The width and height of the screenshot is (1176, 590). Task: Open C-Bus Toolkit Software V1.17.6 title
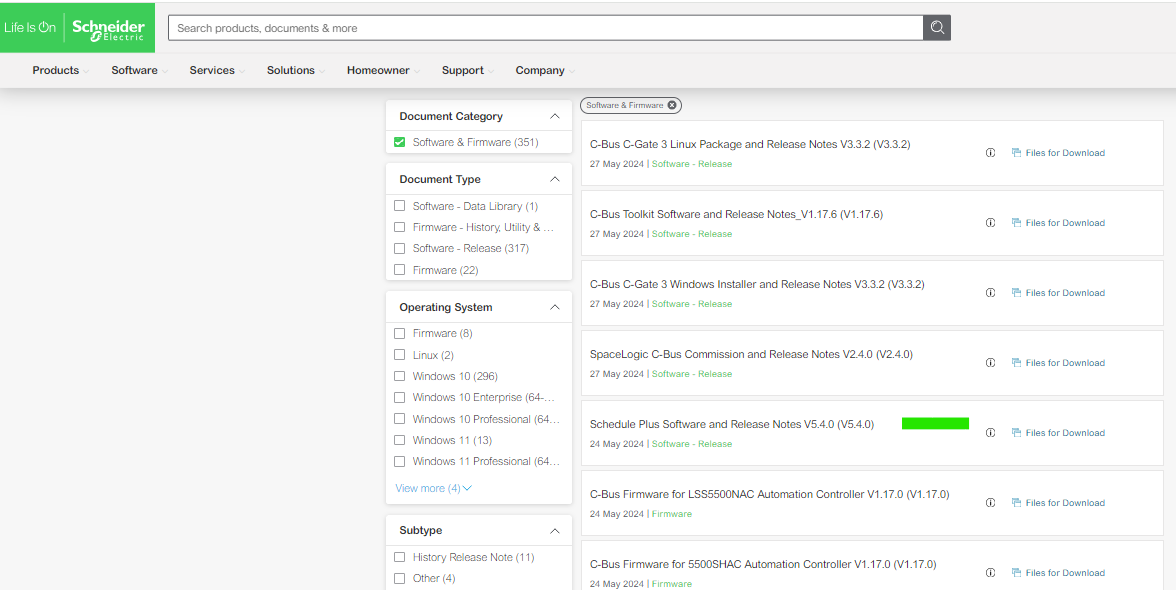point(736,214)
